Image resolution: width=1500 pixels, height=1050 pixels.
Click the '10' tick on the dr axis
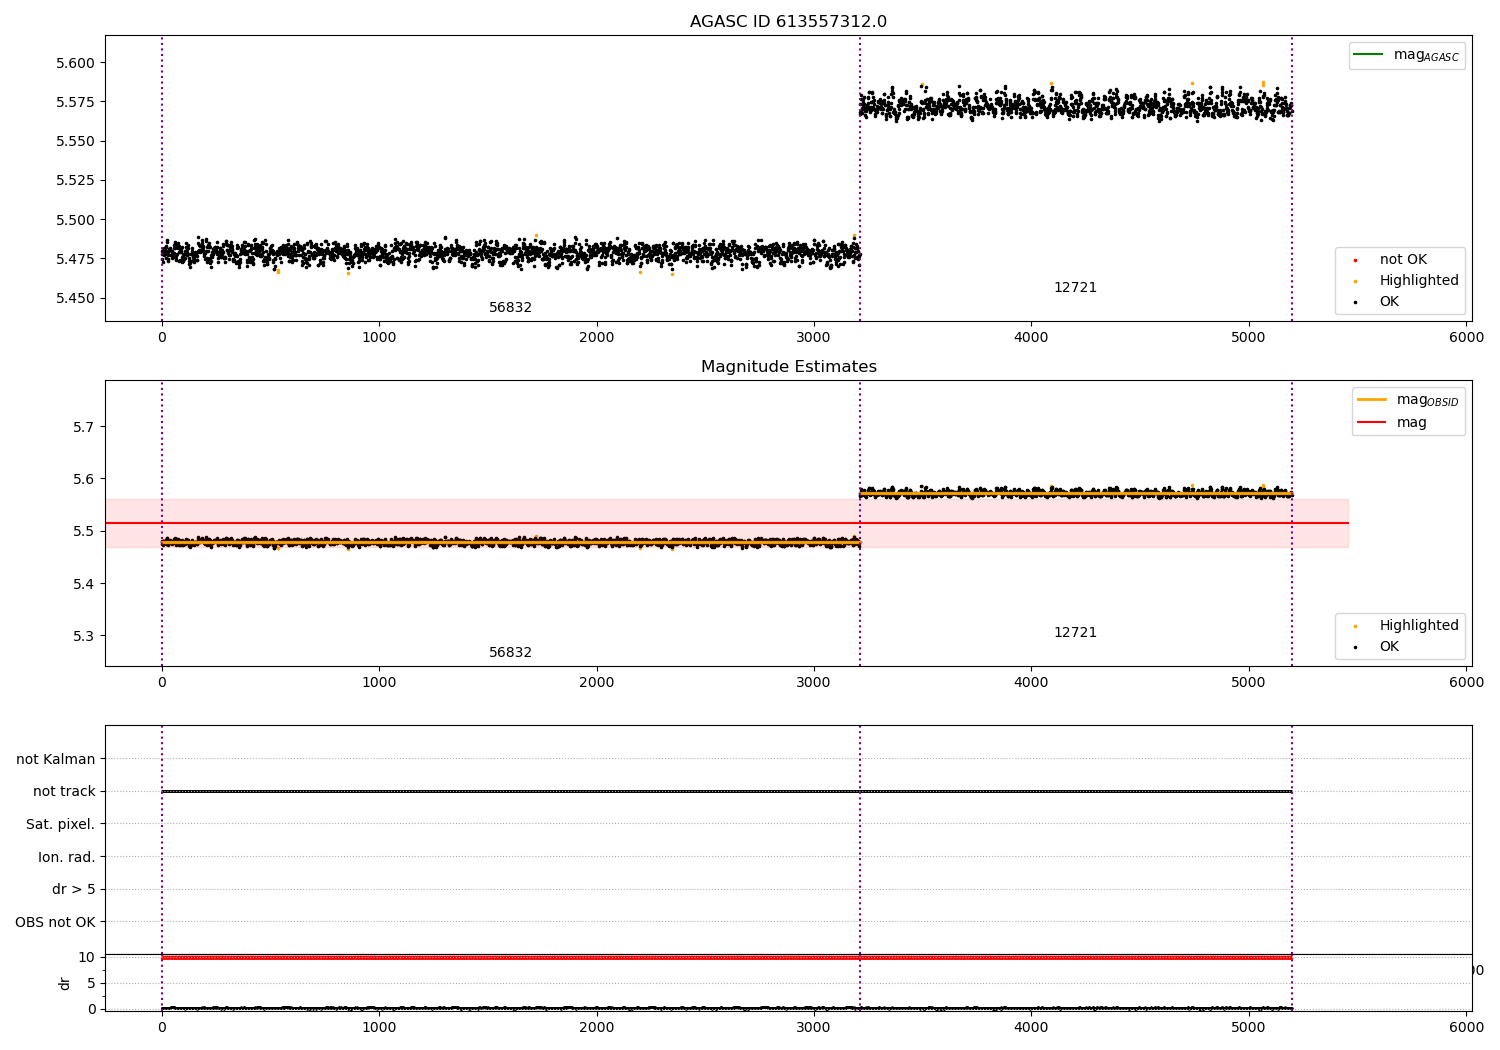point(86,957)
